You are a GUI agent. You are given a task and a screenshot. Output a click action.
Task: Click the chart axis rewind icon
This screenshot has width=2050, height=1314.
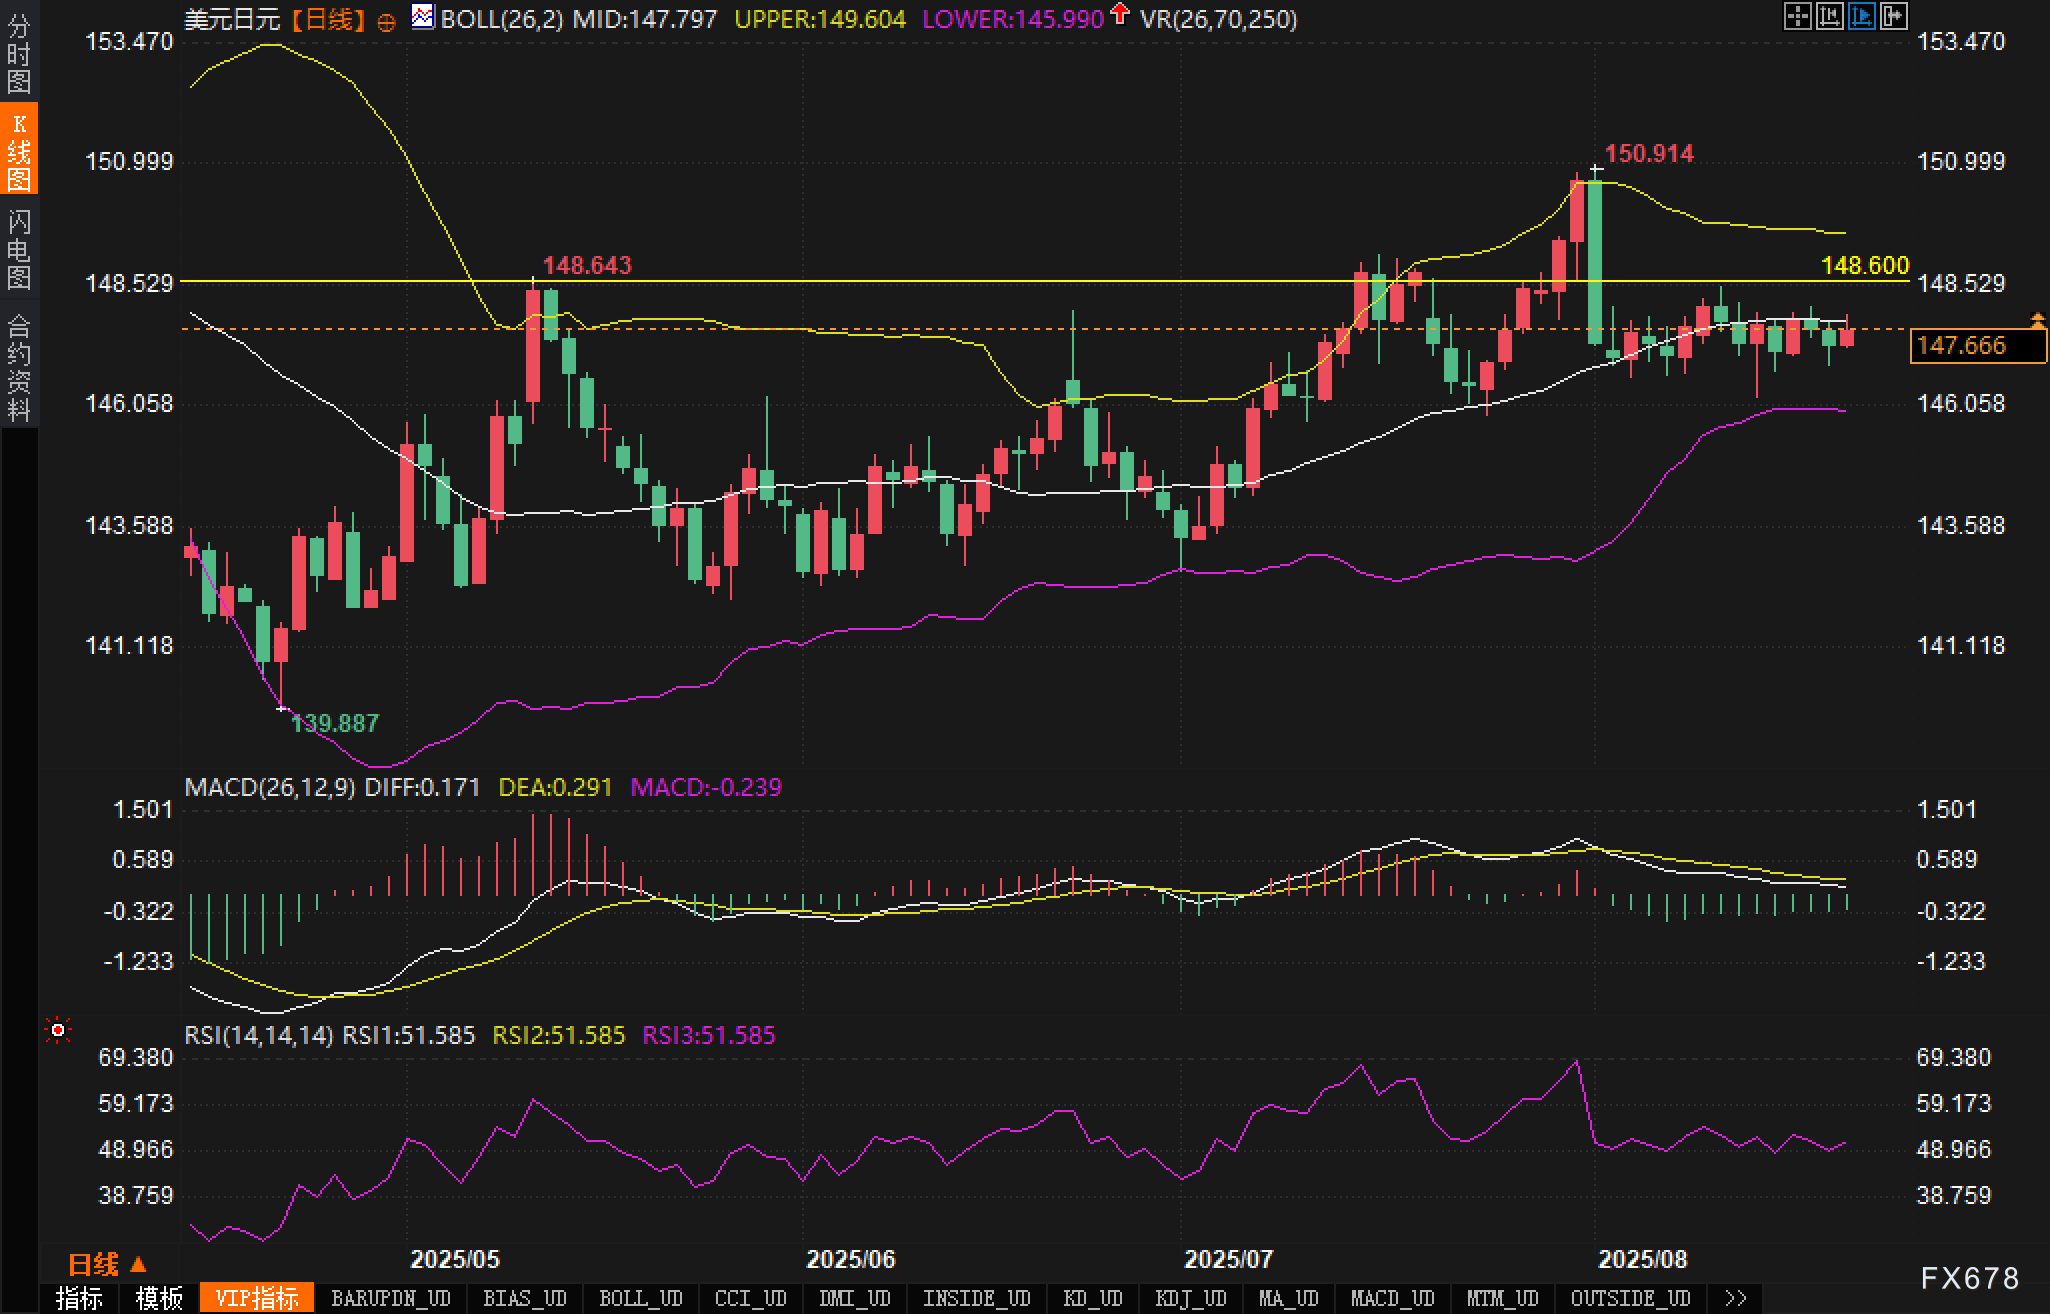click(1829, 16)
